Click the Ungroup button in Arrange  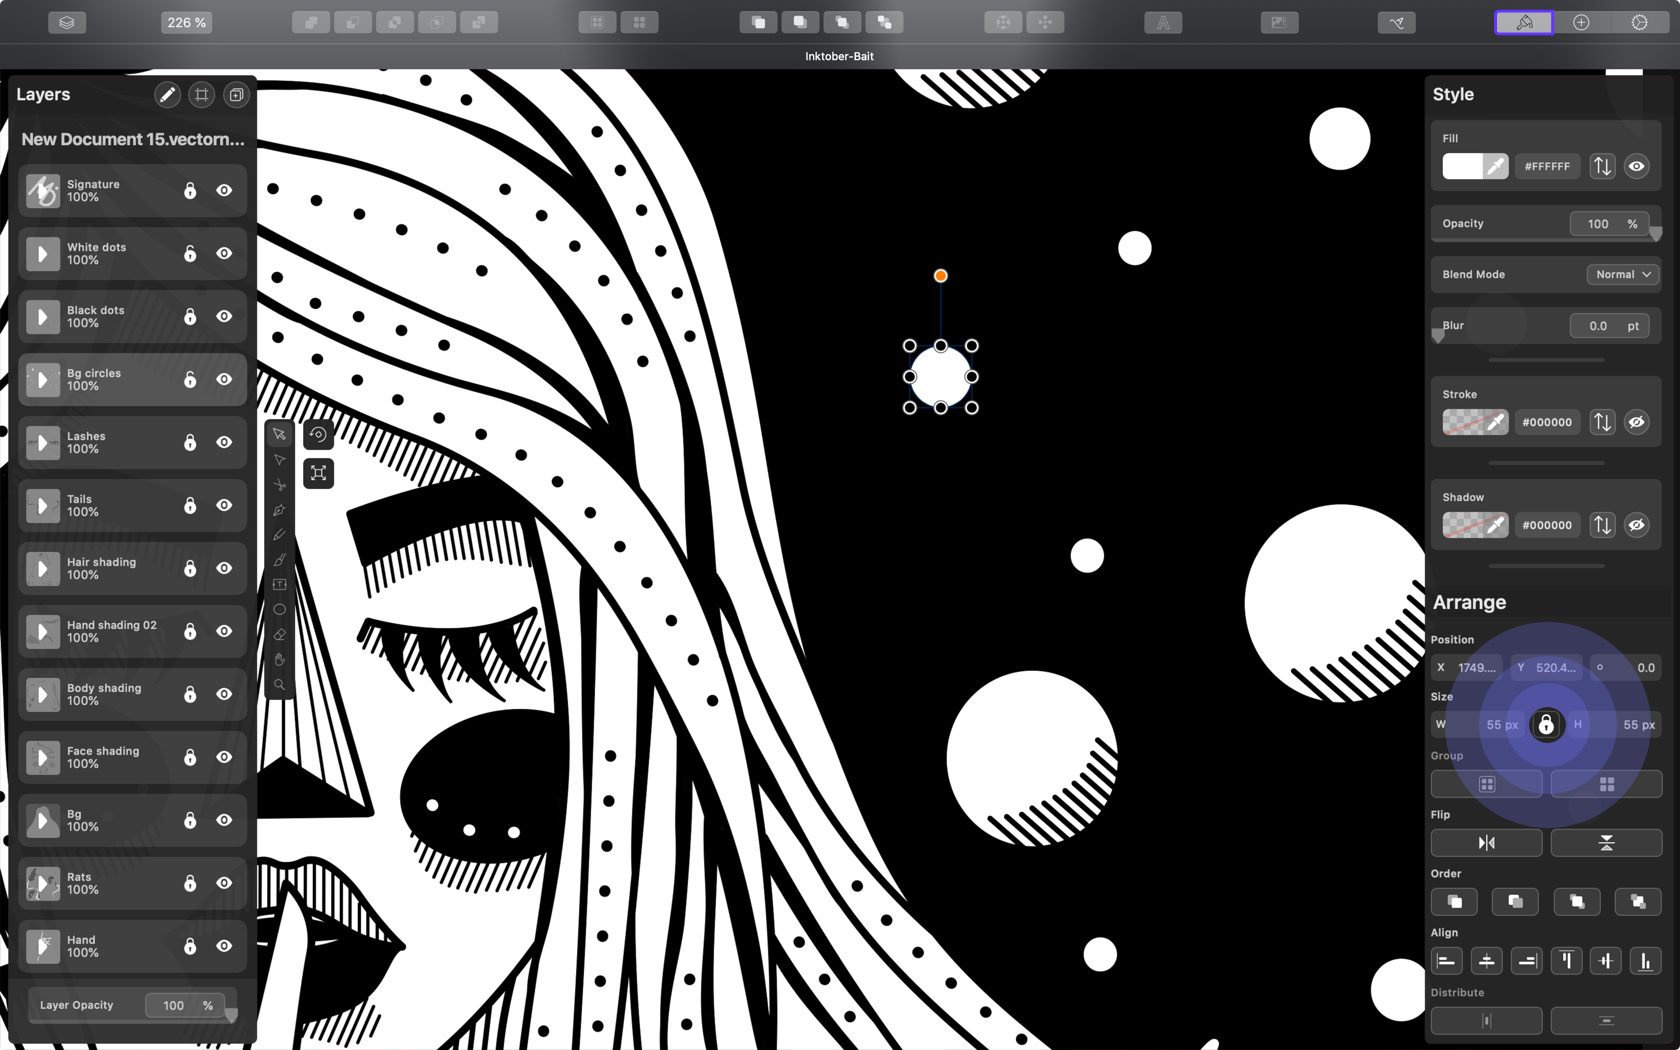pos(1606,784)
